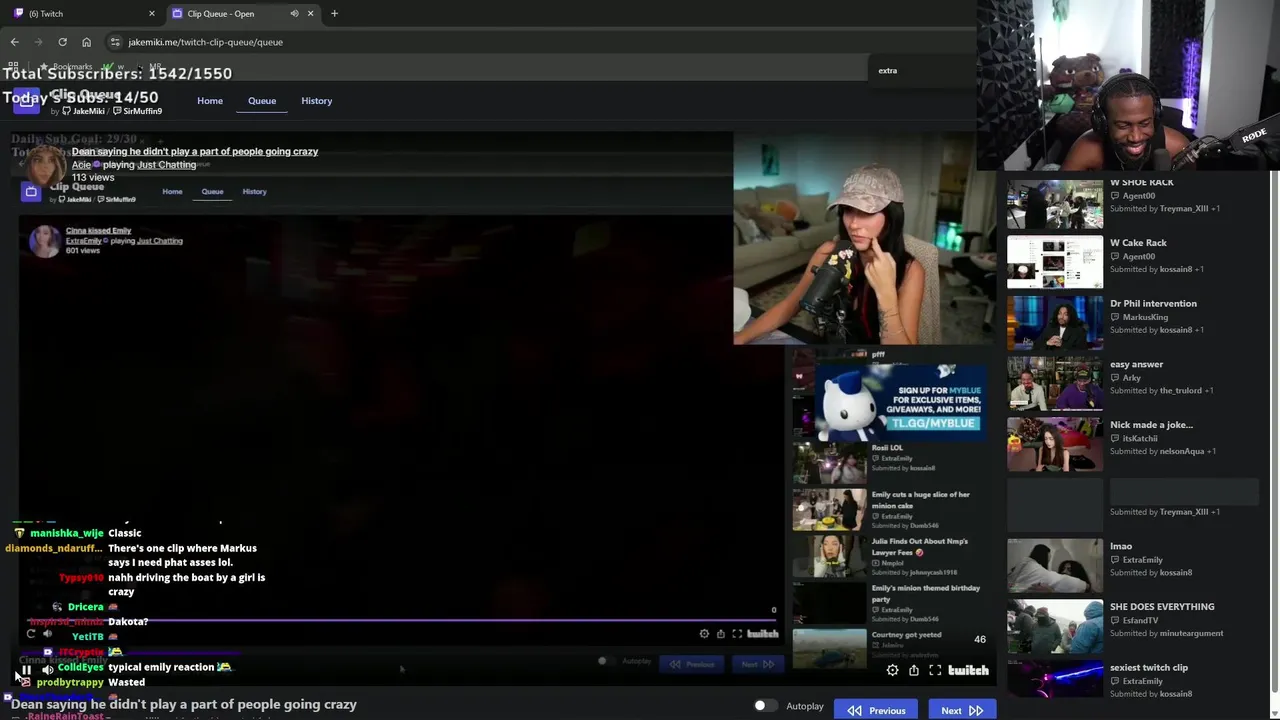Skip to the Next clip
1280x720 pixels.
[962, 710]
